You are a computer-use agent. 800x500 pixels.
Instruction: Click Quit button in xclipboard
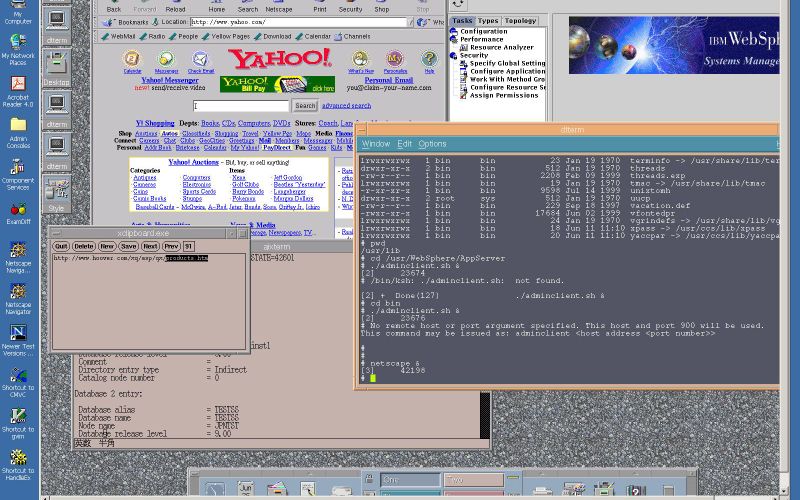coord(61,246)
